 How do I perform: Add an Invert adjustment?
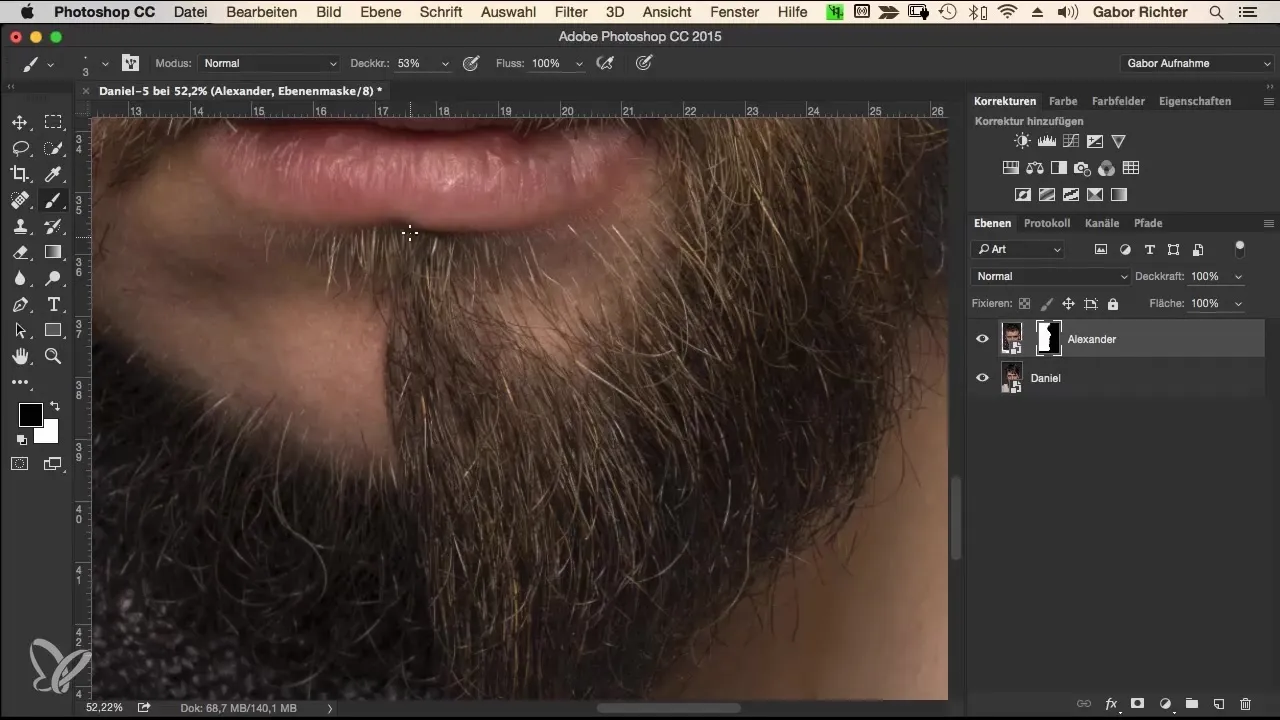click(1023, 195)
